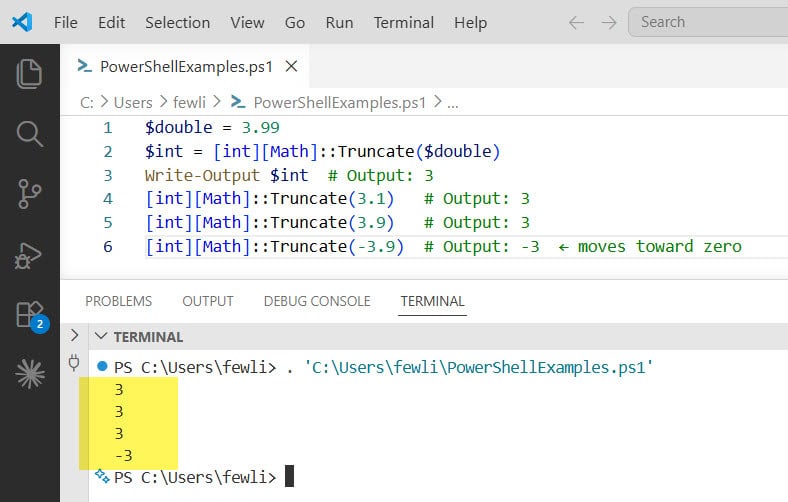788x502 pixels.
Task: Open the Search view in activity bar
Action: tap(29, 134)
